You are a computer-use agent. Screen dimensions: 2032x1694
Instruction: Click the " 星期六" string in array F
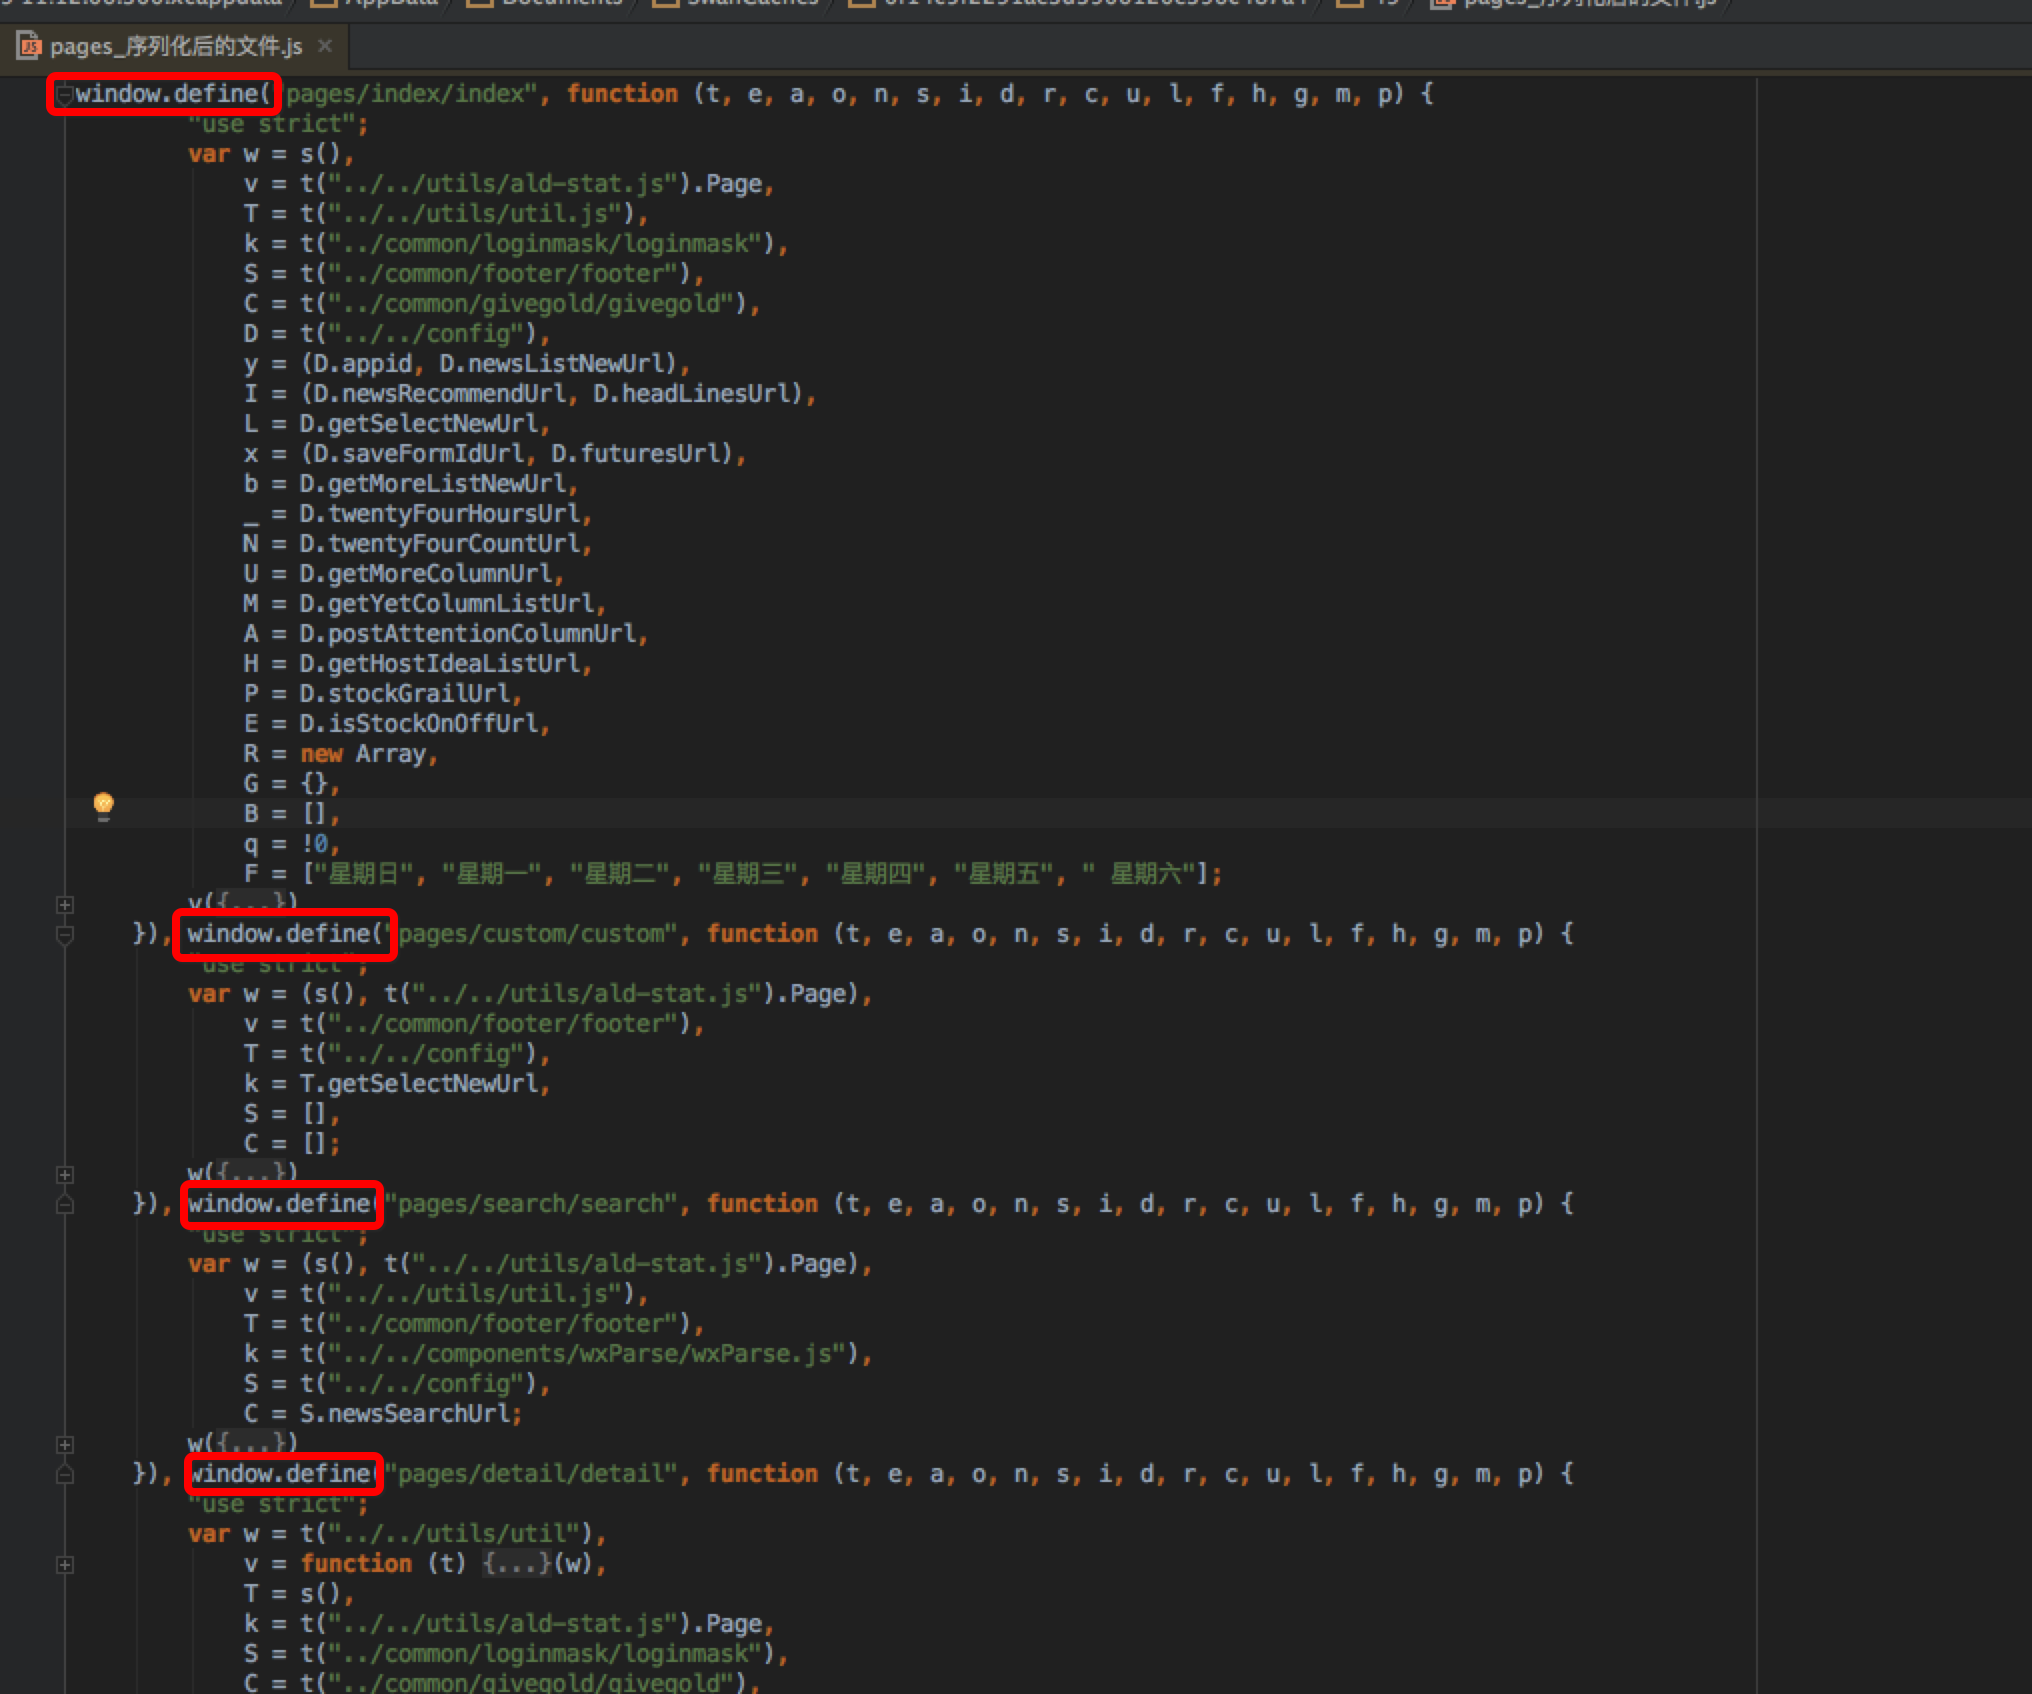click(x=1138, y=874)
